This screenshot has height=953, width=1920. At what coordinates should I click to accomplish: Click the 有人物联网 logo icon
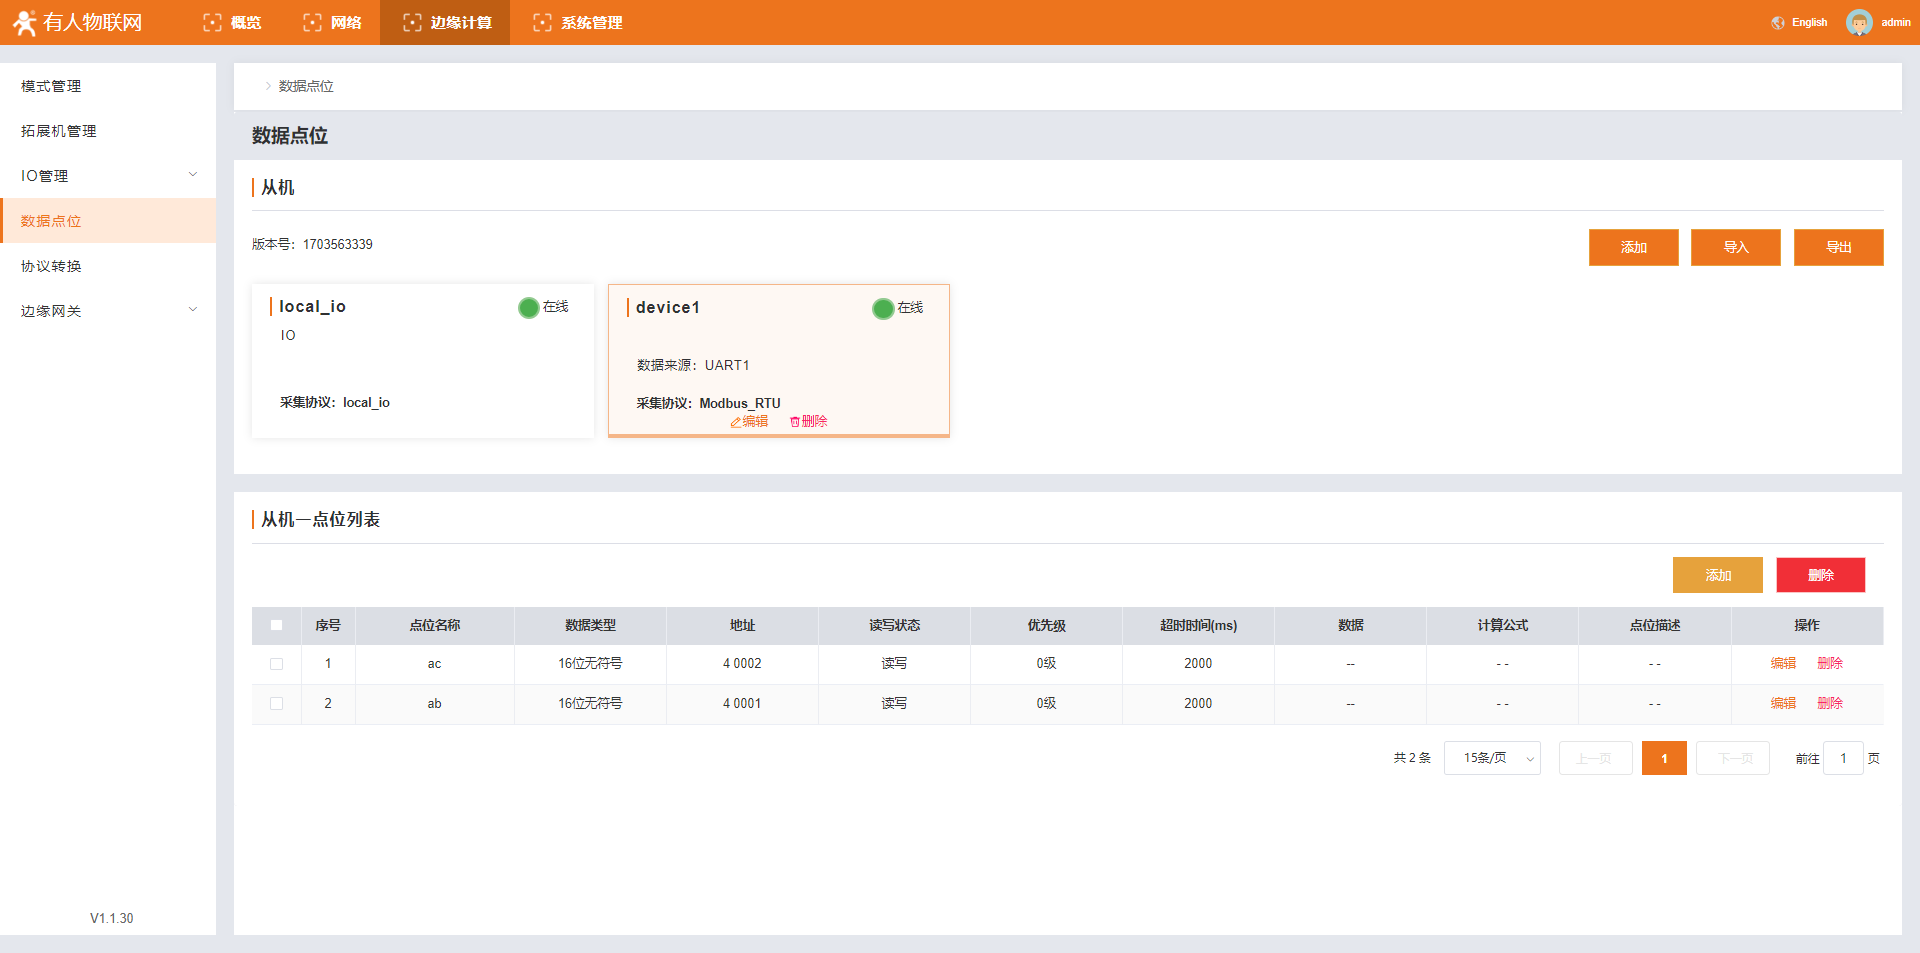(24, 22)
